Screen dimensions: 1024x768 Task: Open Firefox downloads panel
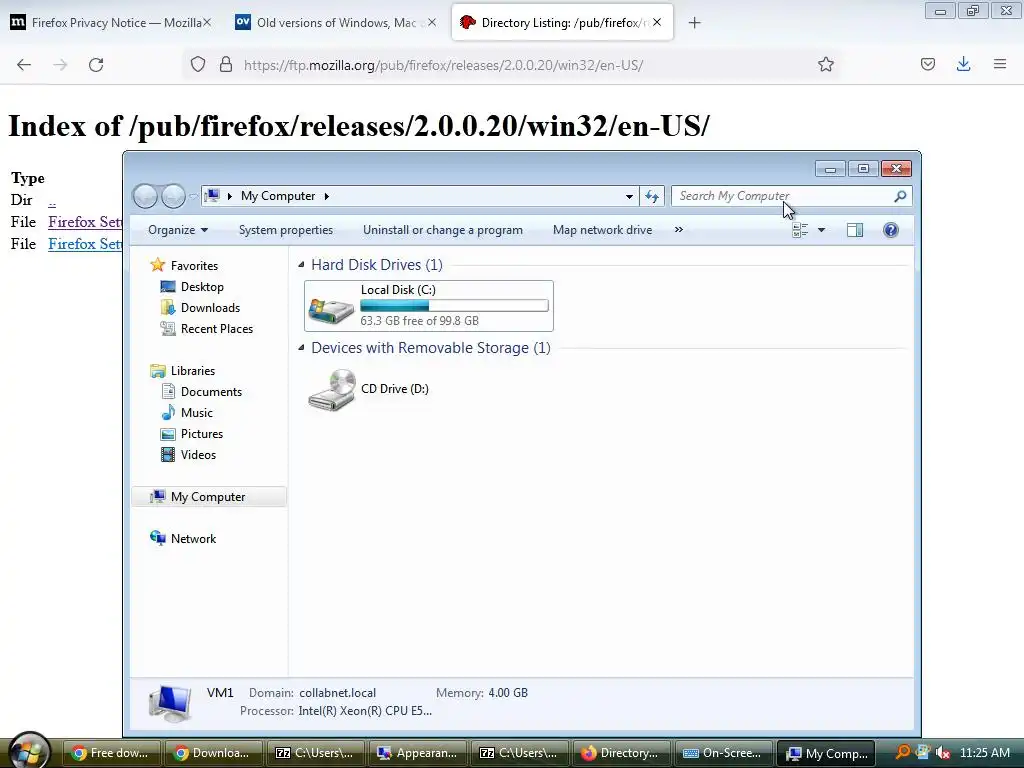963,64
